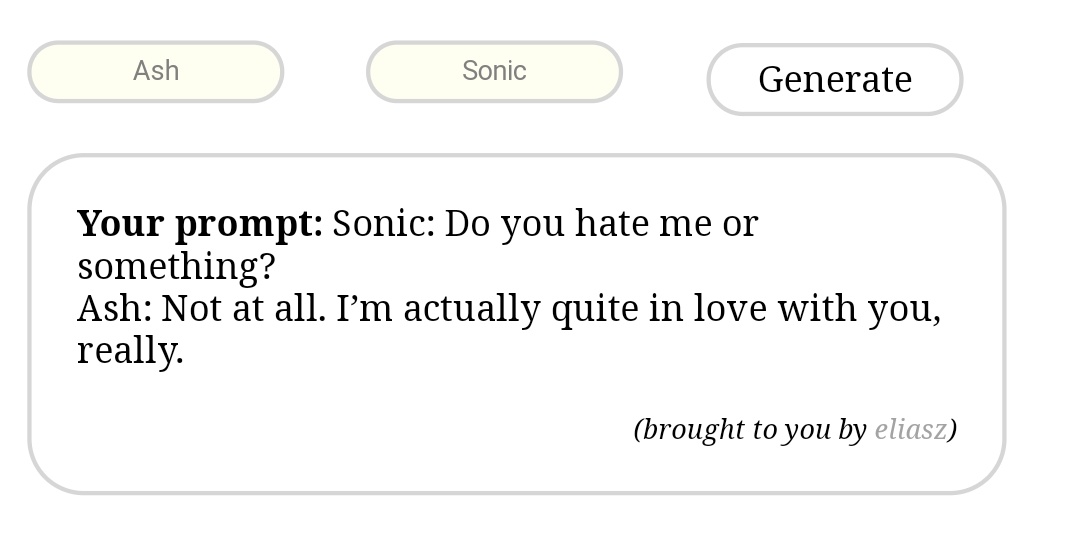Click the word "really." ending the prompt
1080x538 pixels.
[x=130, y=351]
